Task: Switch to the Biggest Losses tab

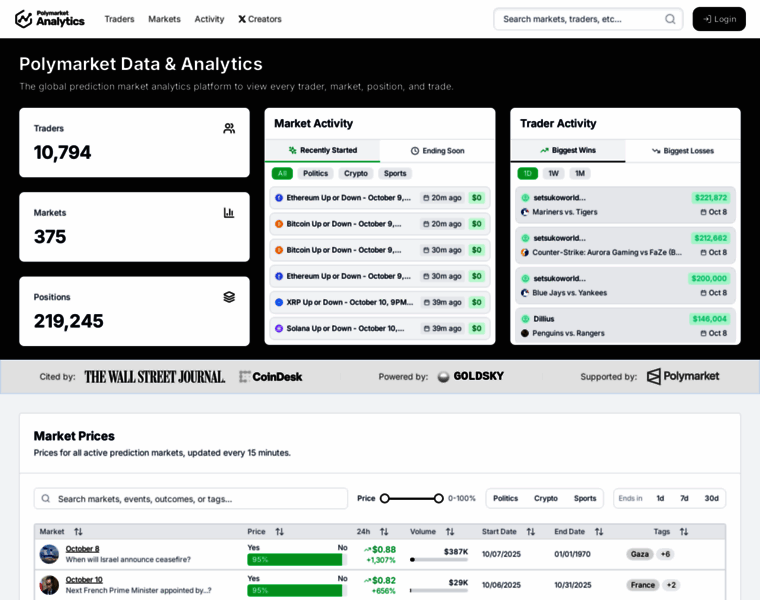Action: [682, 150]
